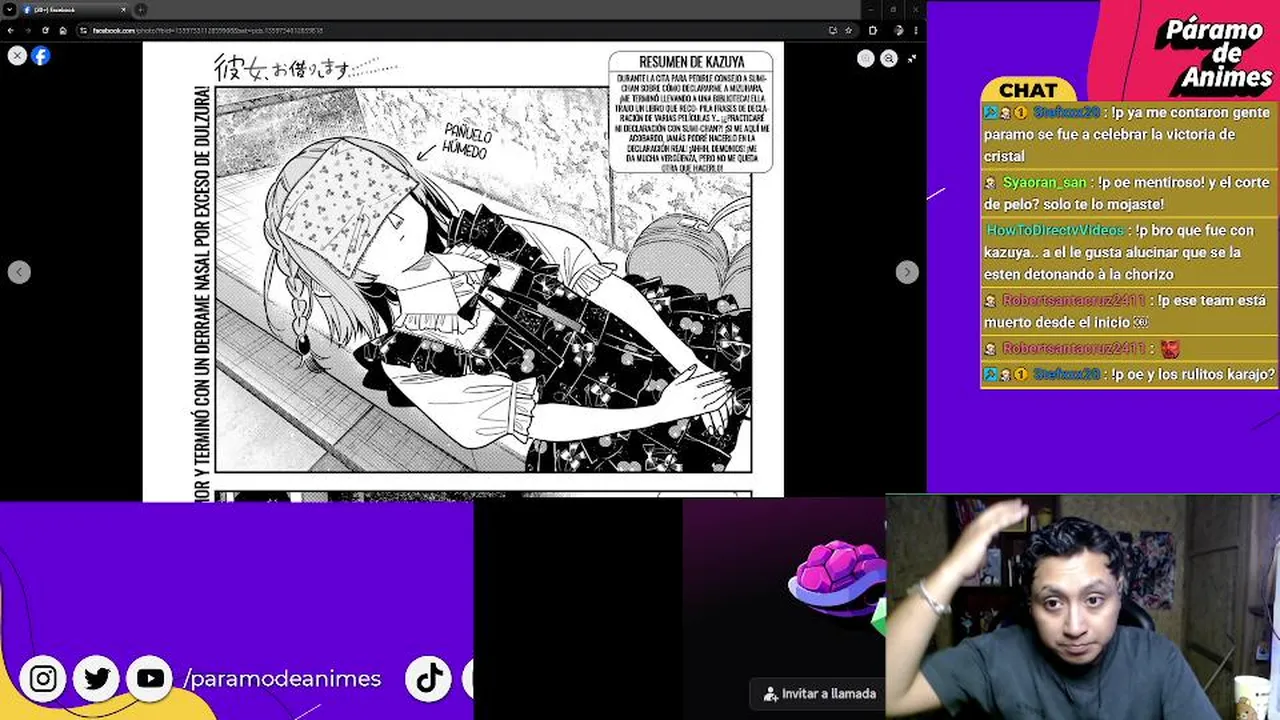Open the browser extensions icon
This screenshot has width=1280, height=720.
click(x=873, y=30)
